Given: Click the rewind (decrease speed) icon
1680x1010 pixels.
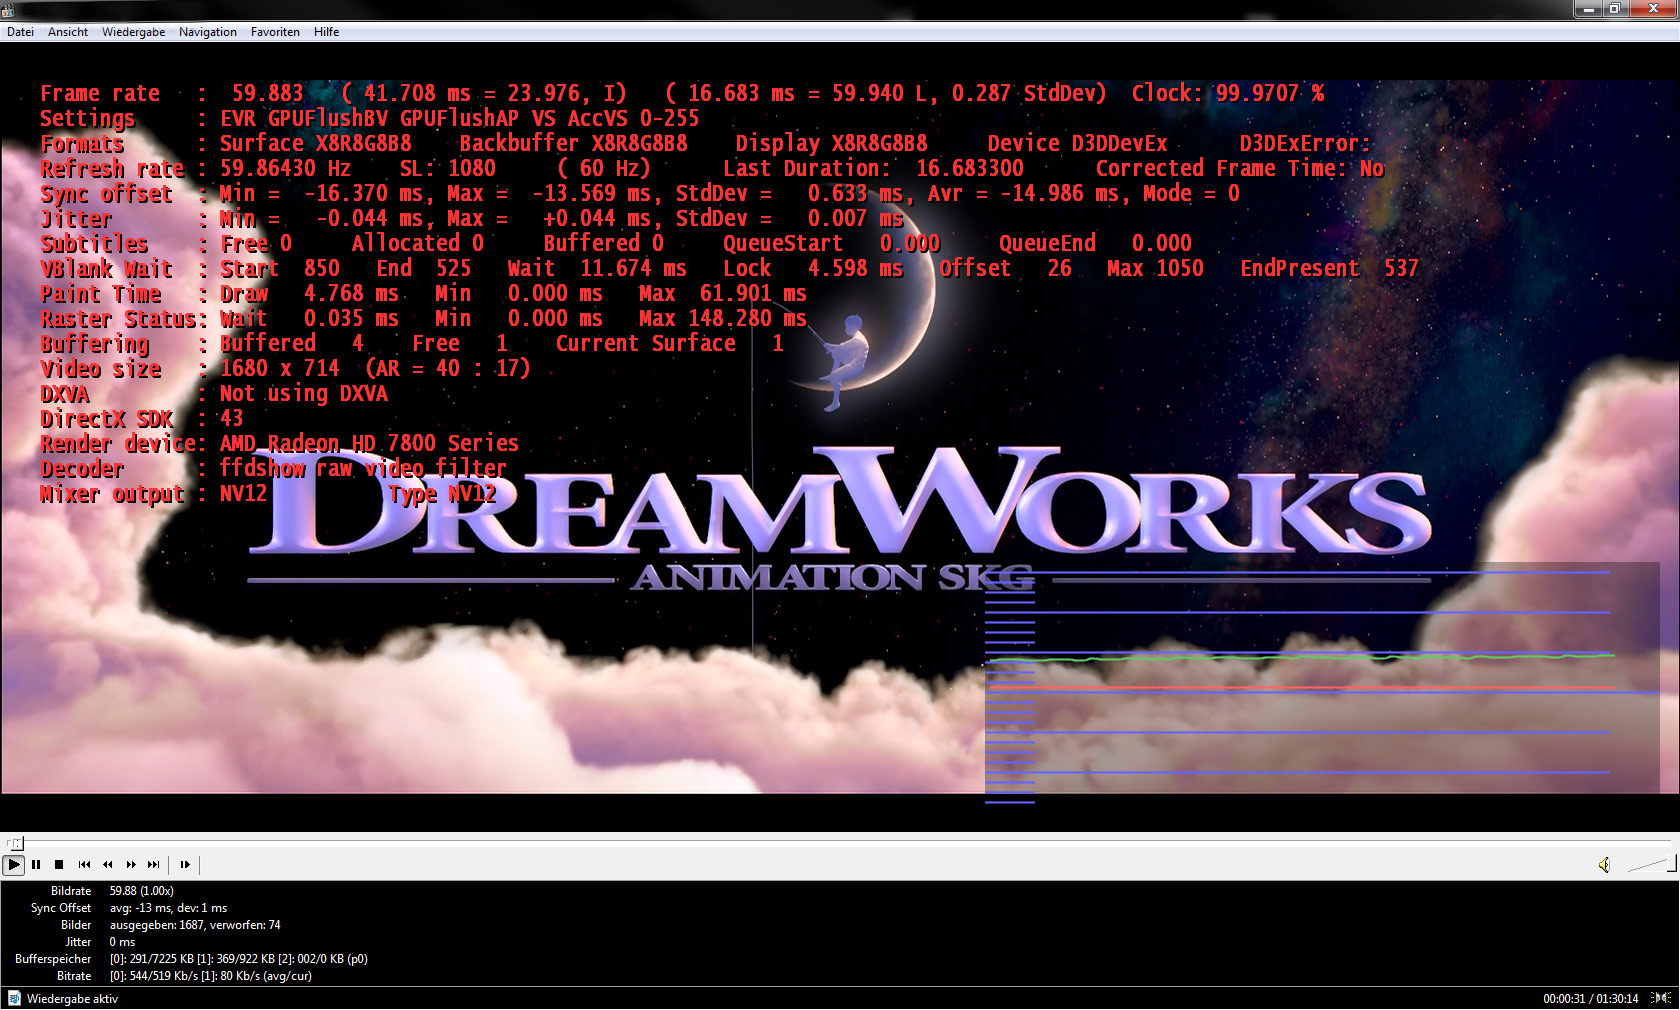Looking at the screenshot, I should [x=107, y=865].
